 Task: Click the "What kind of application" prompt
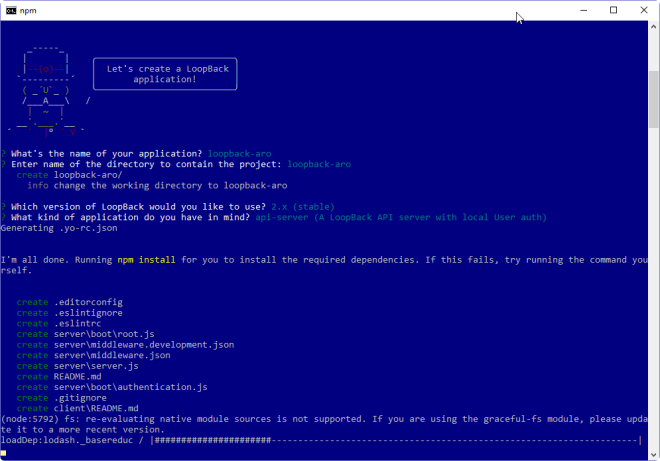pos(130,217)
